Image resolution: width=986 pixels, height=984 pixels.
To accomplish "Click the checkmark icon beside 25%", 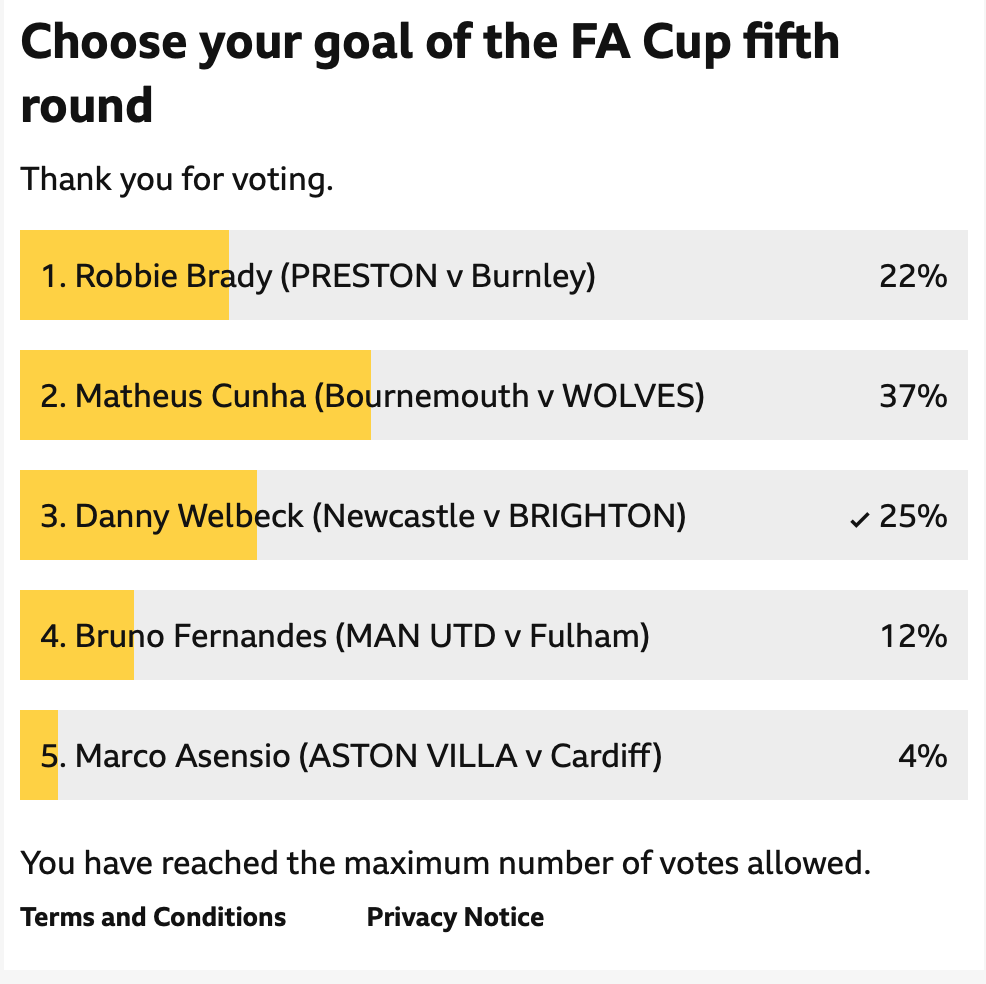I will click(859, 519).
